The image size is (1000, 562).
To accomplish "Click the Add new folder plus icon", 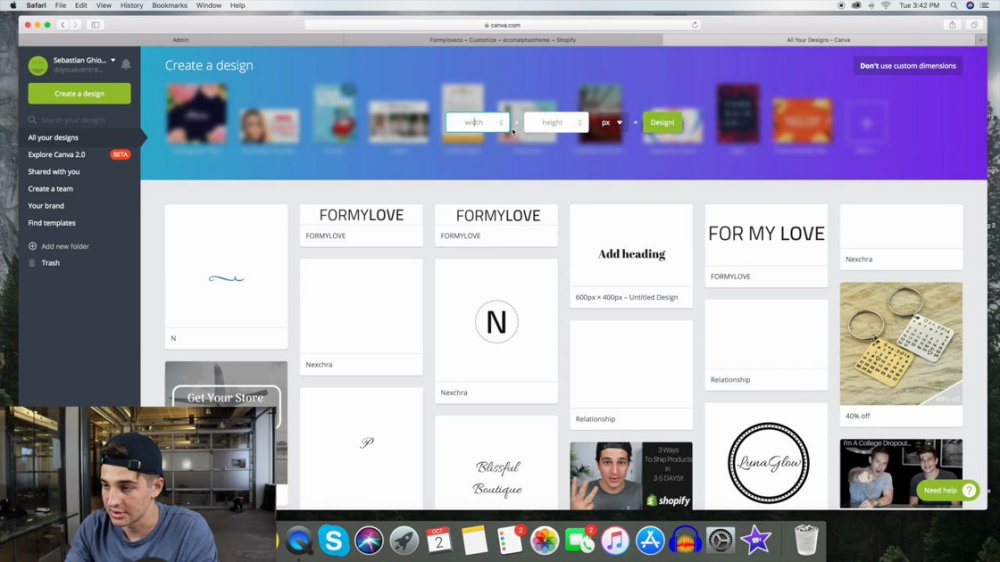I will click(33, 246).
